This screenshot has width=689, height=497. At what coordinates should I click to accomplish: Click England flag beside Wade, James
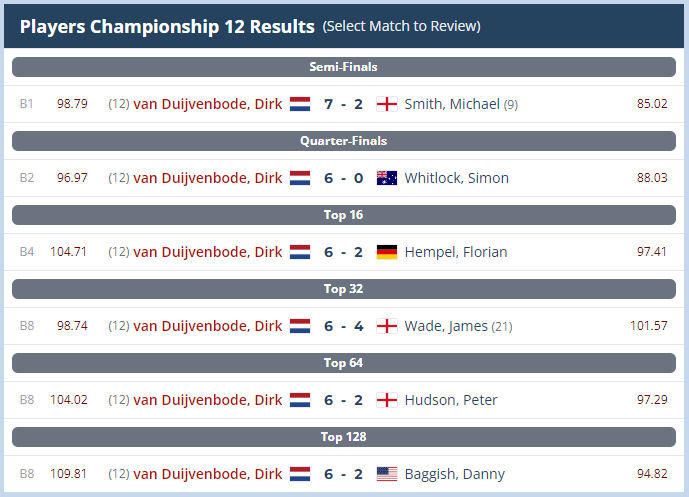pyautogui.click(x=387, y=326)
